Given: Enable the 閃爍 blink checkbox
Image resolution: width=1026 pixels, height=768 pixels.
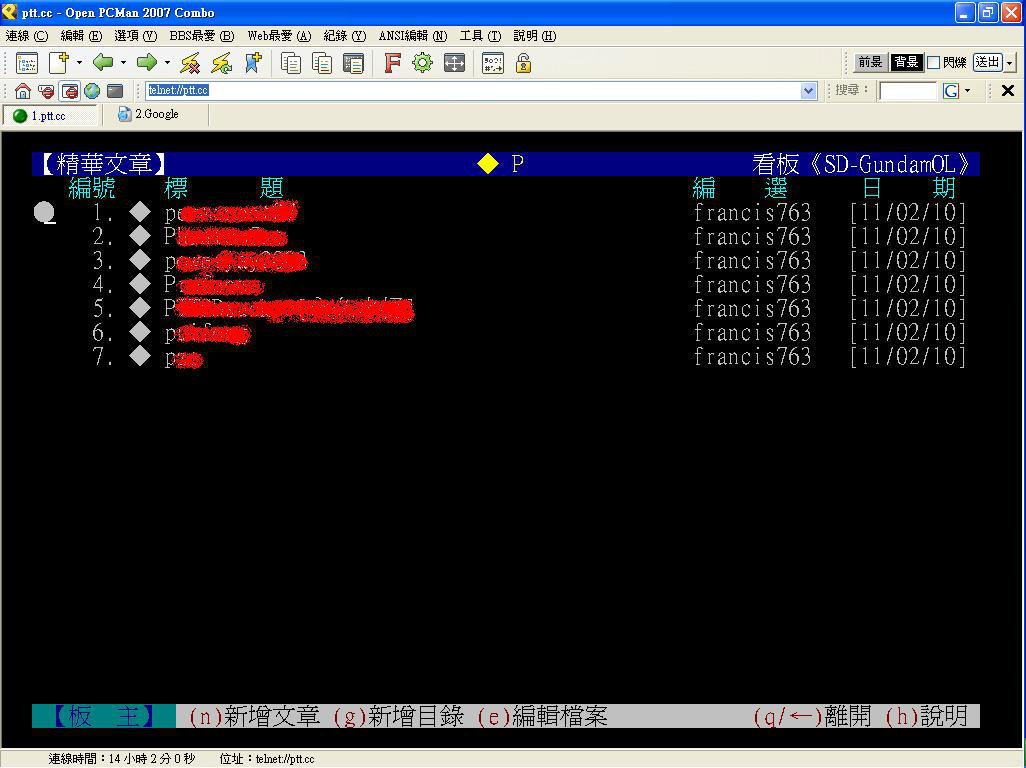Looking at the screenshot, I should tap(934, 63).
